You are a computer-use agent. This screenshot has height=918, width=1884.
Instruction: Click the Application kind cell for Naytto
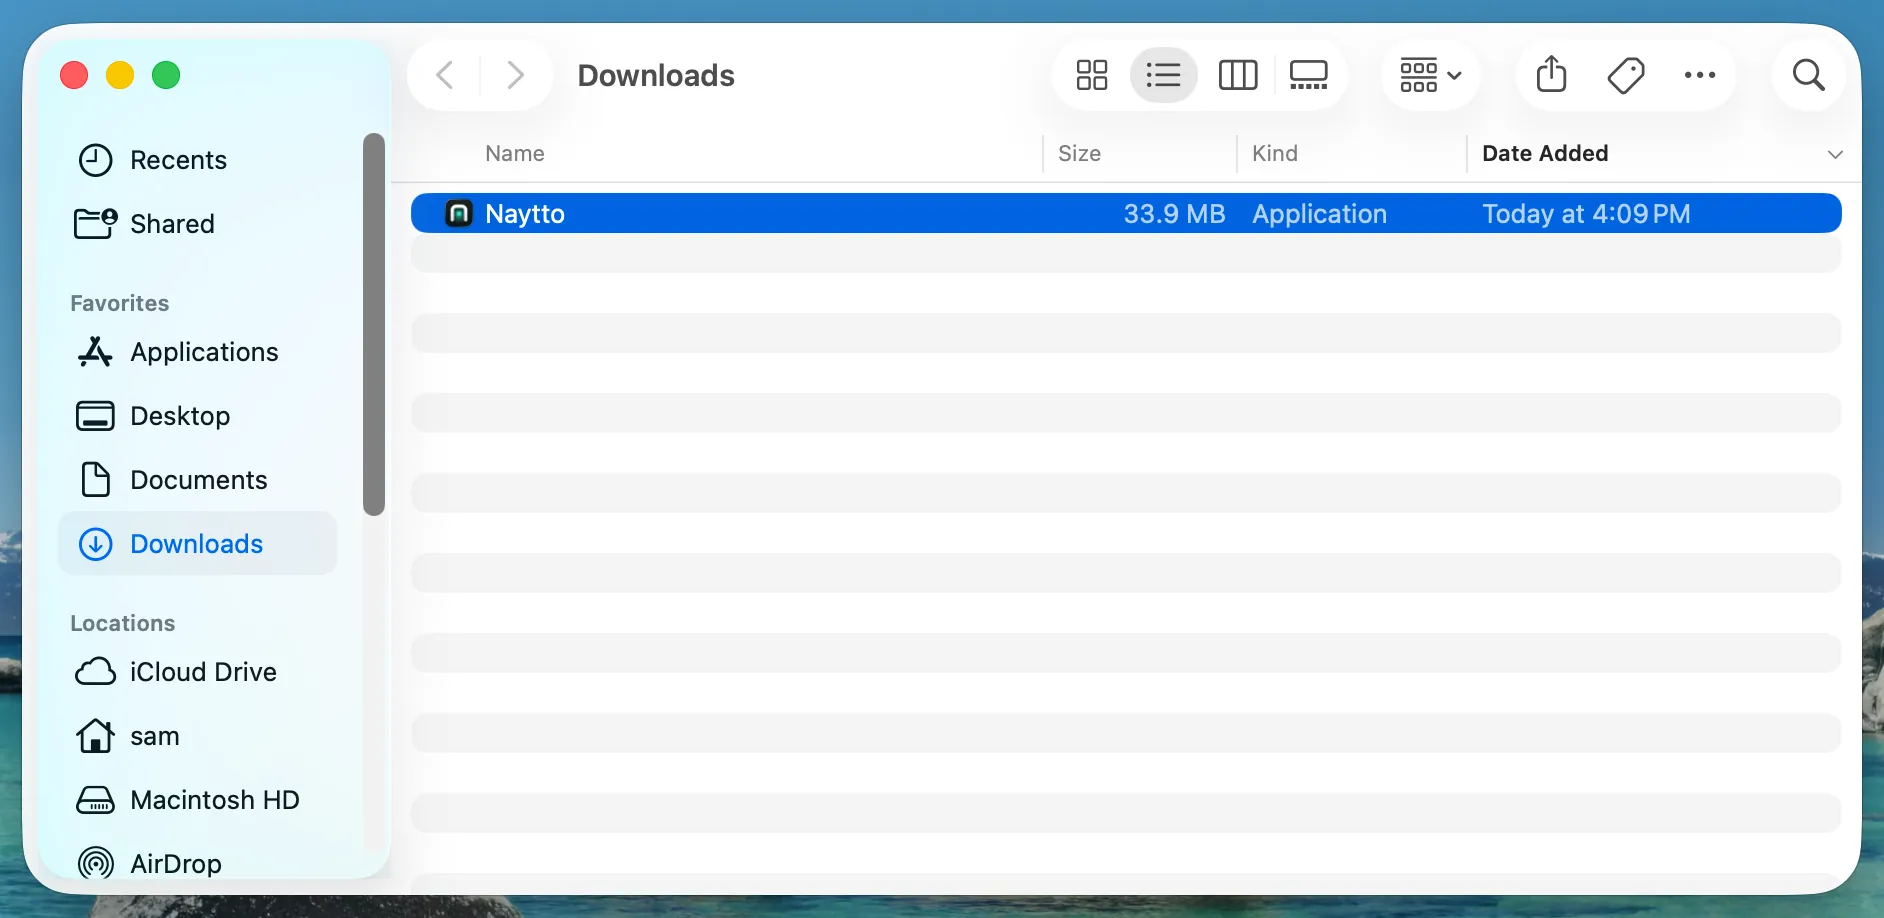(1319, 214)
